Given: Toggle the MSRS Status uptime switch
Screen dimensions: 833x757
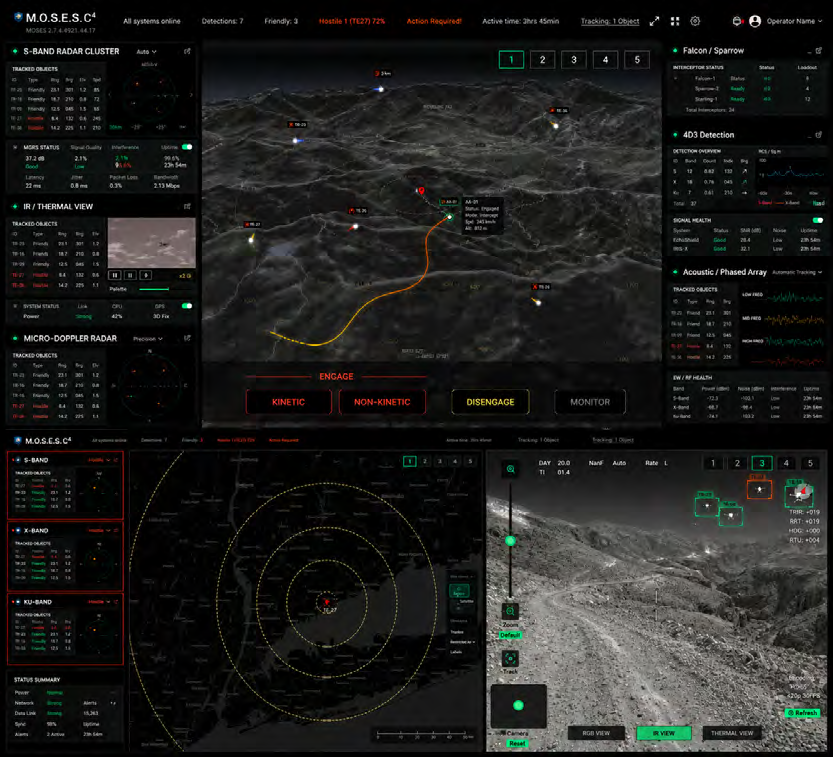Looking at the screenshot, I should click(186, 147).
